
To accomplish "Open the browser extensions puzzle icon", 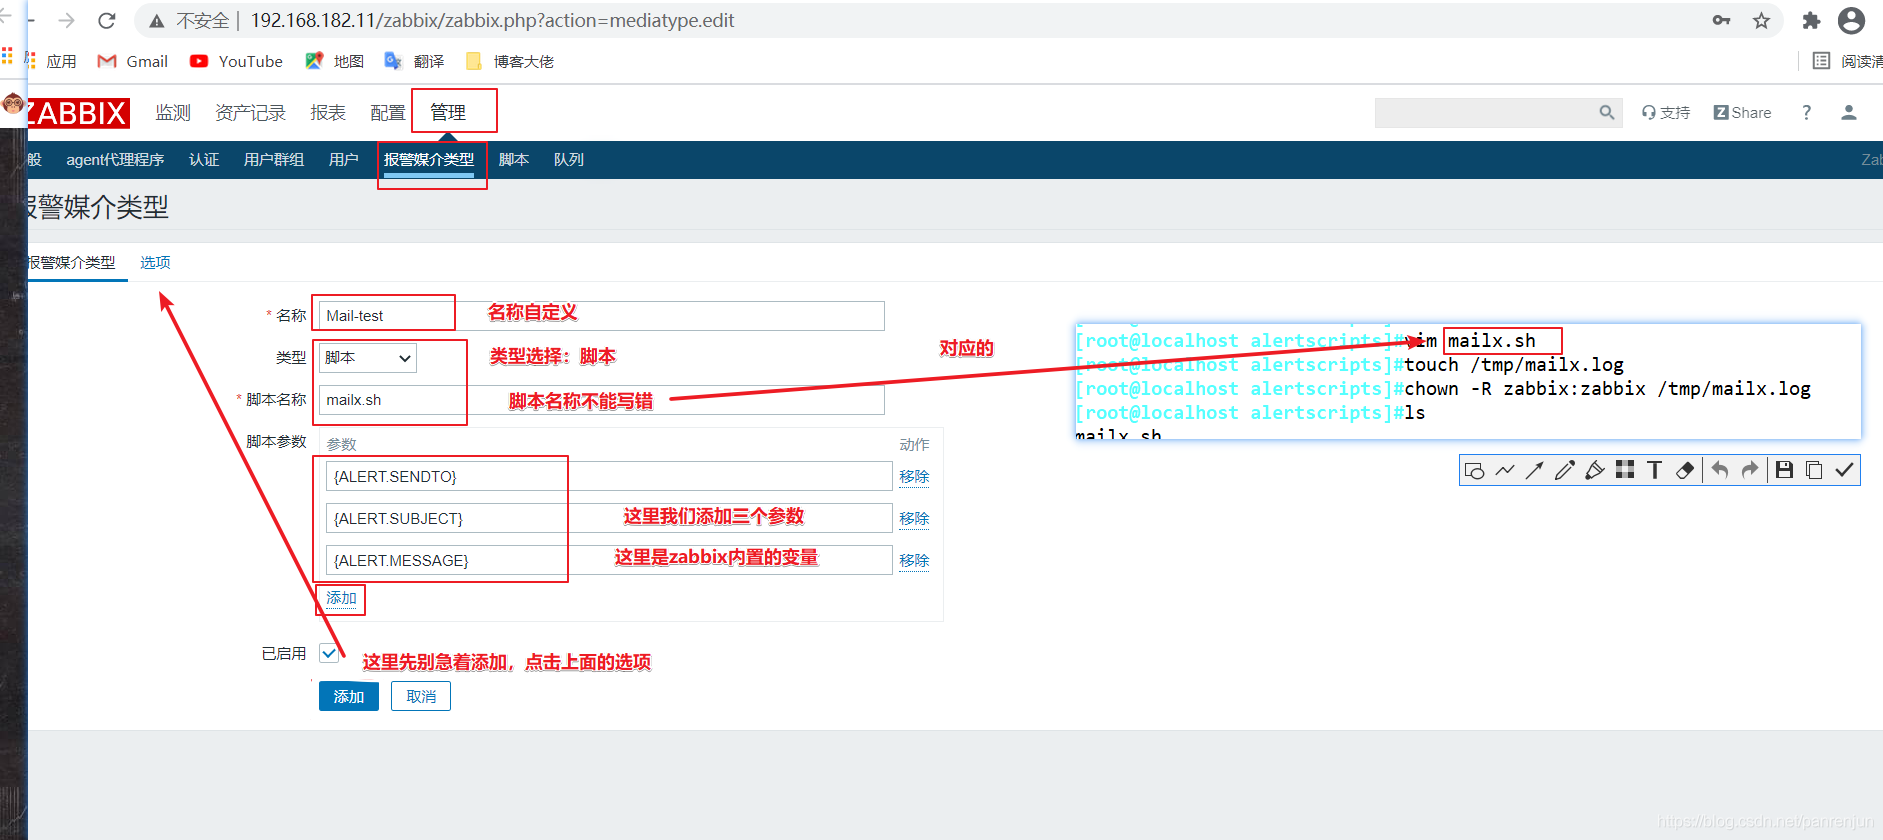I will (1811, 20).
